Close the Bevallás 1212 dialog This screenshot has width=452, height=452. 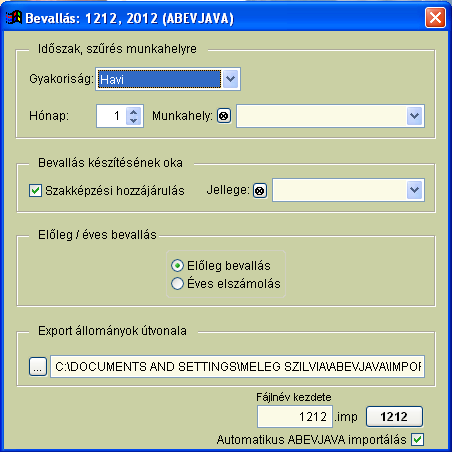pos(435,17)
